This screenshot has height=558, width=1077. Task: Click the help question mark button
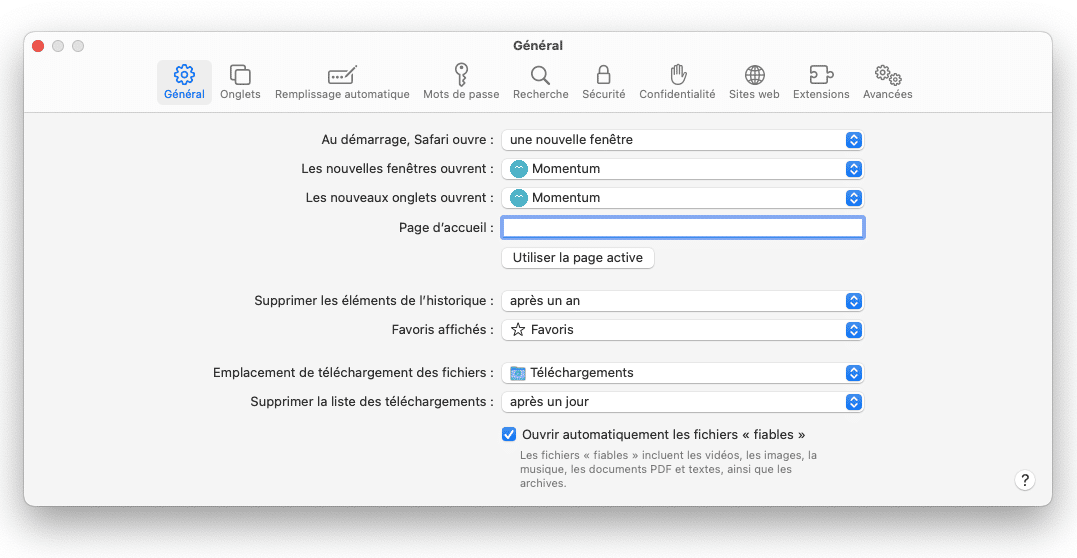[1024, 480]
